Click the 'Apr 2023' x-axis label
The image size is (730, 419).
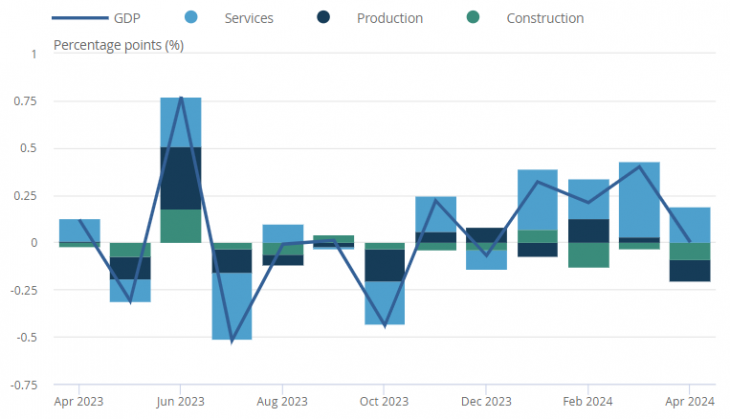click(x=79, y=401)
